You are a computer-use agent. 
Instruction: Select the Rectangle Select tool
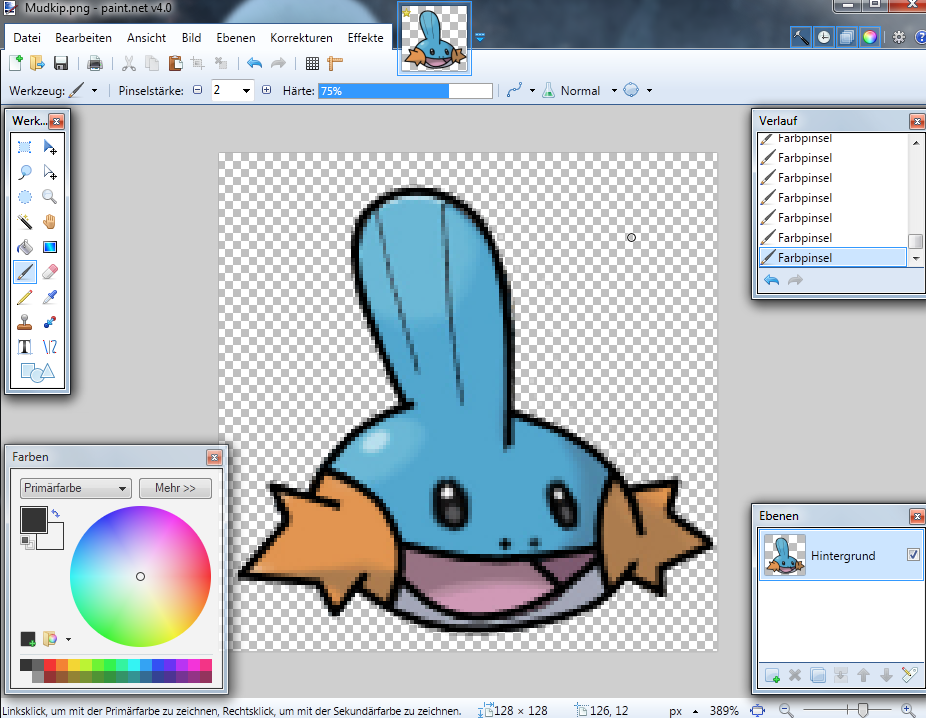pos(24,147)
